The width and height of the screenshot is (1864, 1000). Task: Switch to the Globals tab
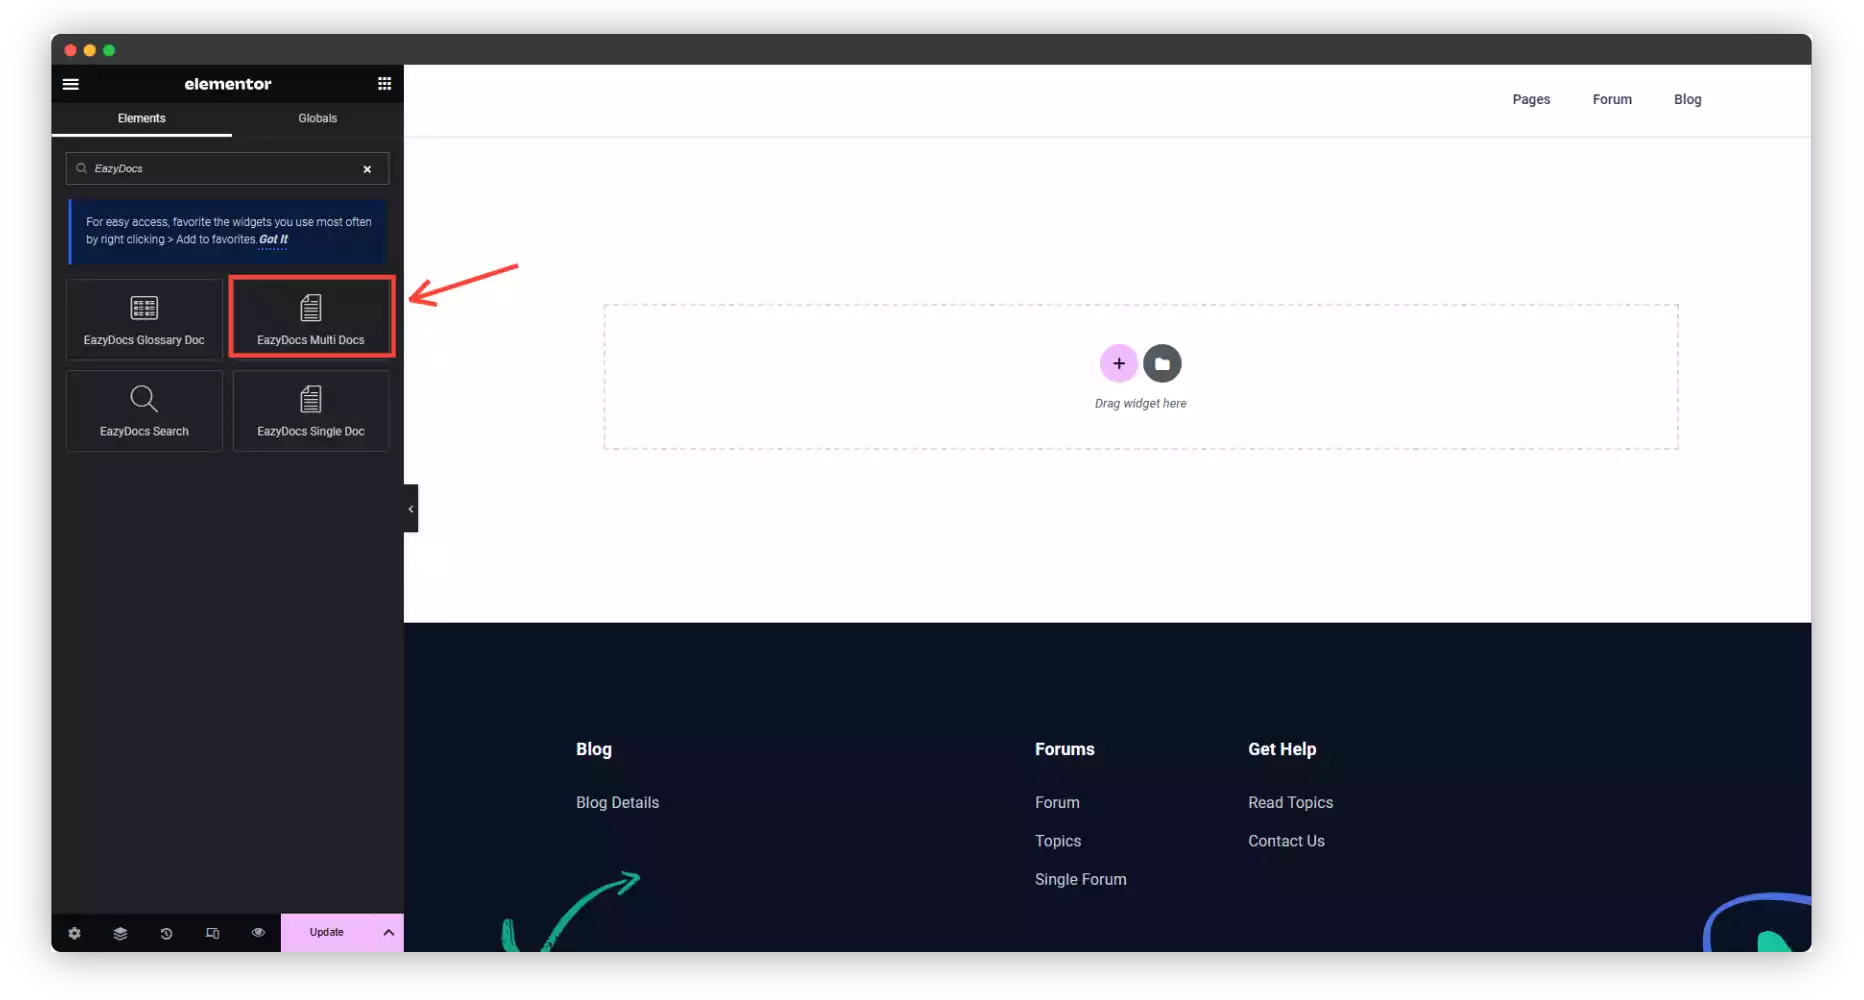[x=317, y=118]
